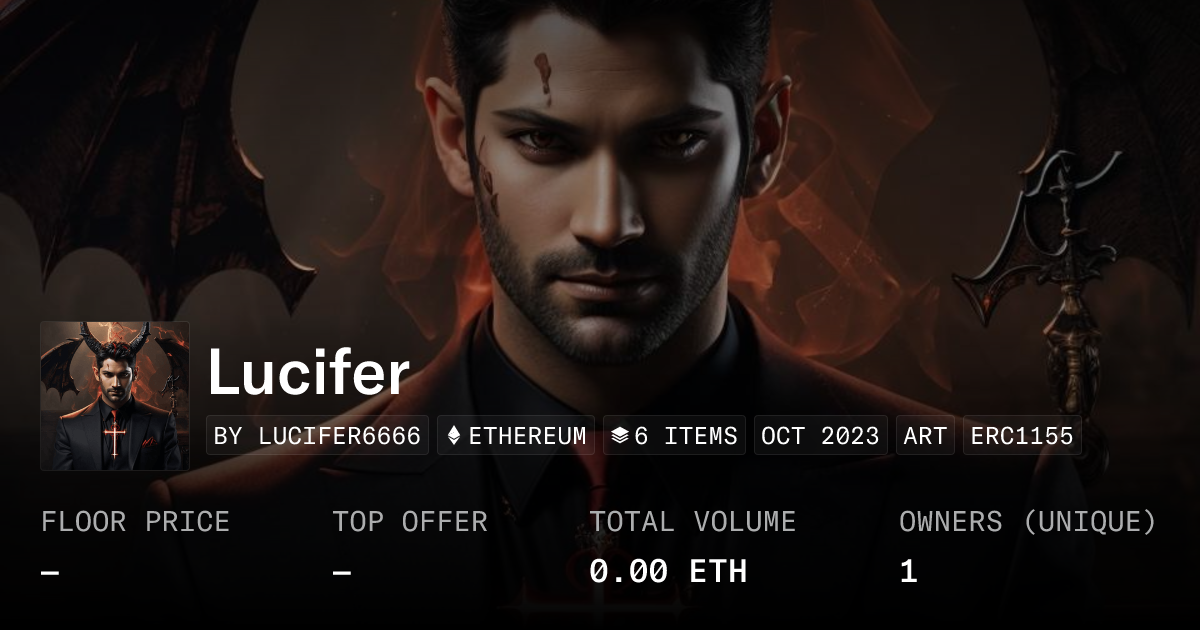
Task: Click the Ethereum diamond logo icon
Action: point(454,436)
